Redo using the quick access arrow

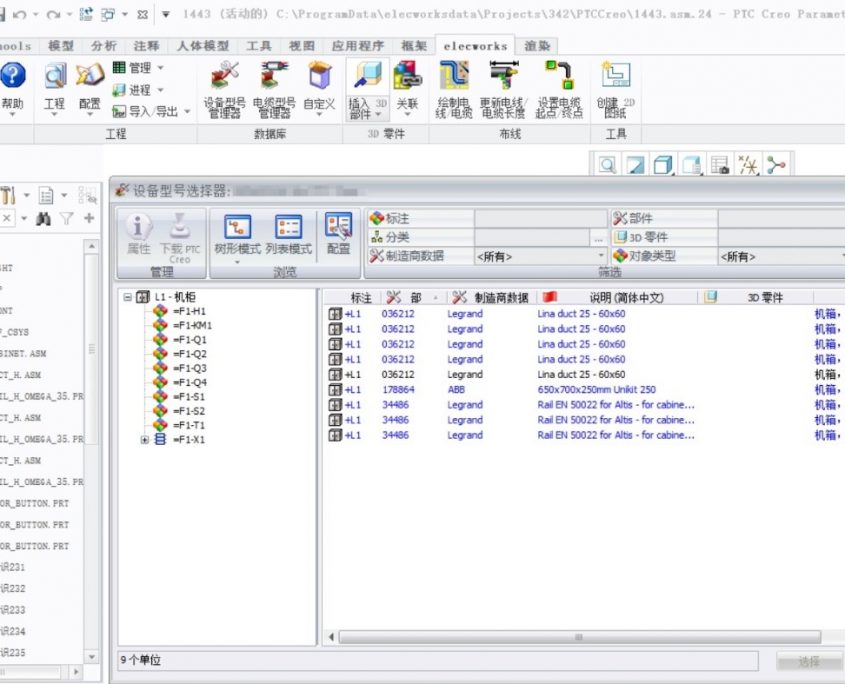coord(53,15)
